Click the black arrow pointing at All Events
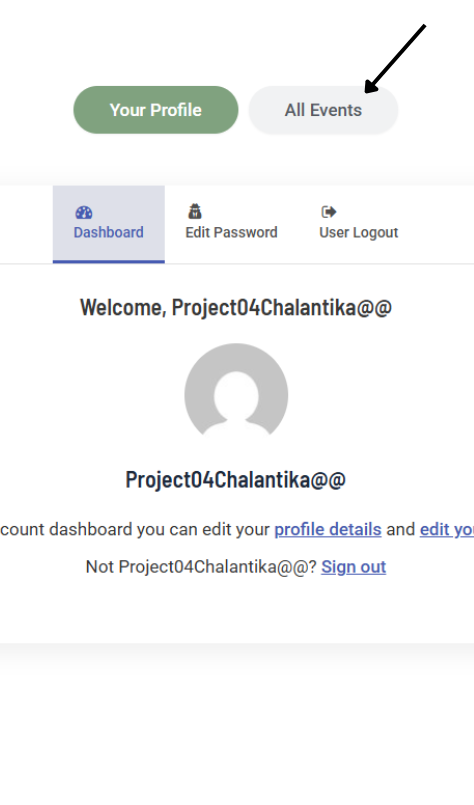This screenshot has width=474, height=805. [x=395, y=59]
